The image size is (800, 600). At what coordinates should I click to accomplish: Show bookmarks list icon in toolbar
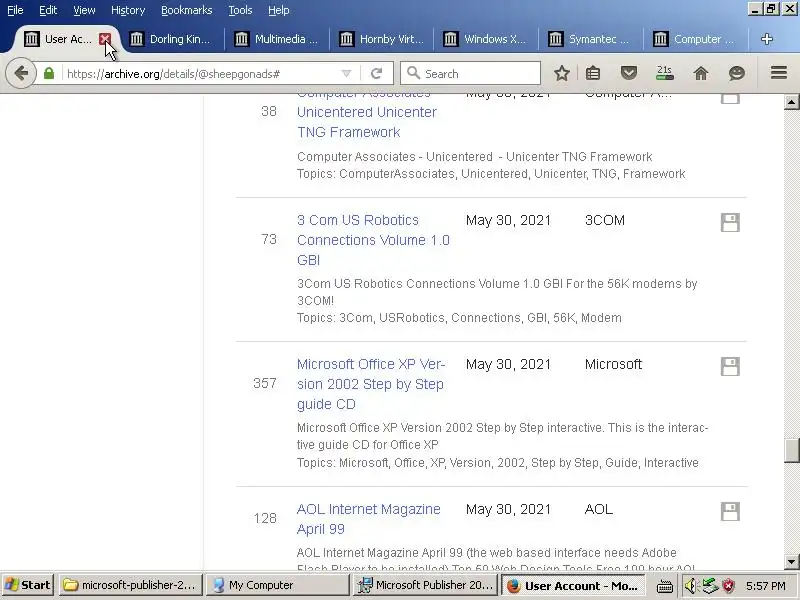[x=593, y=73]
